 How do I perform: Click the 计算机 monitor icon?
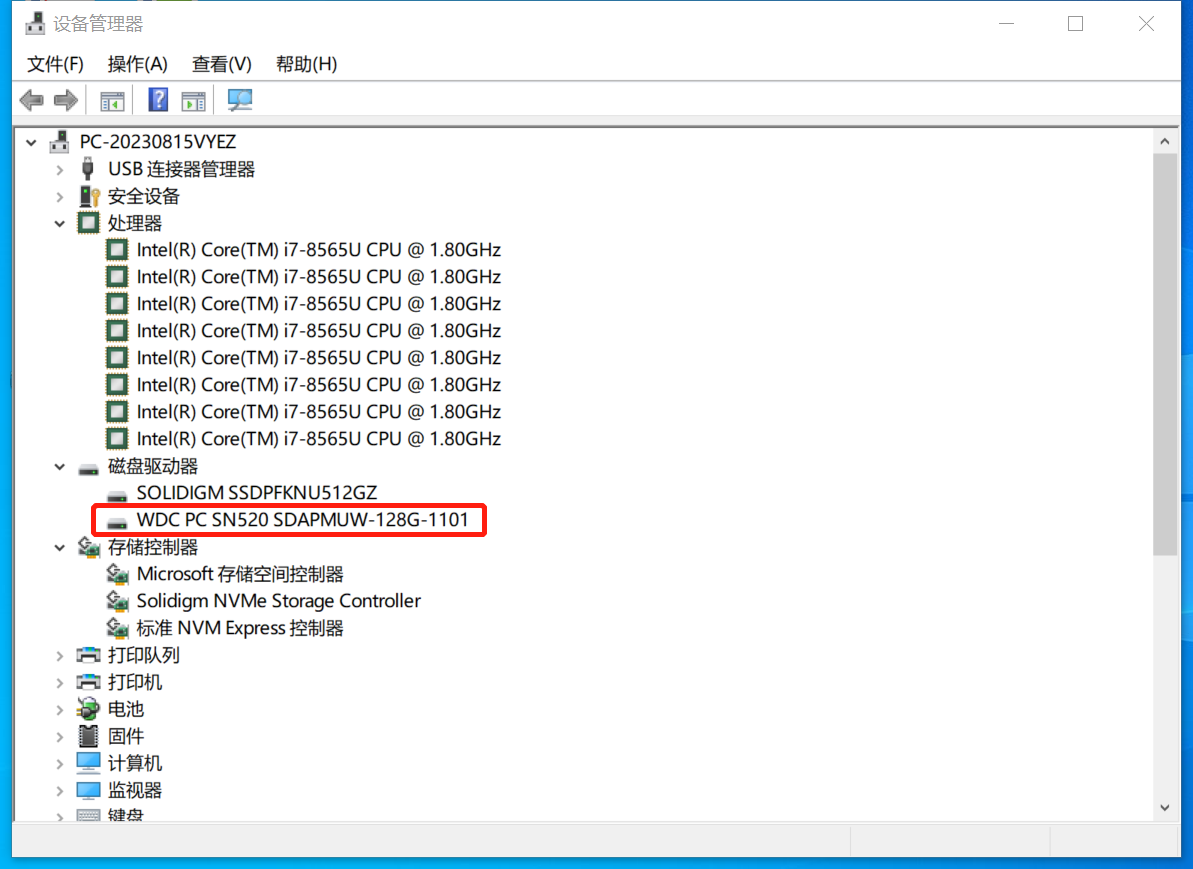(x=88, y=763)
